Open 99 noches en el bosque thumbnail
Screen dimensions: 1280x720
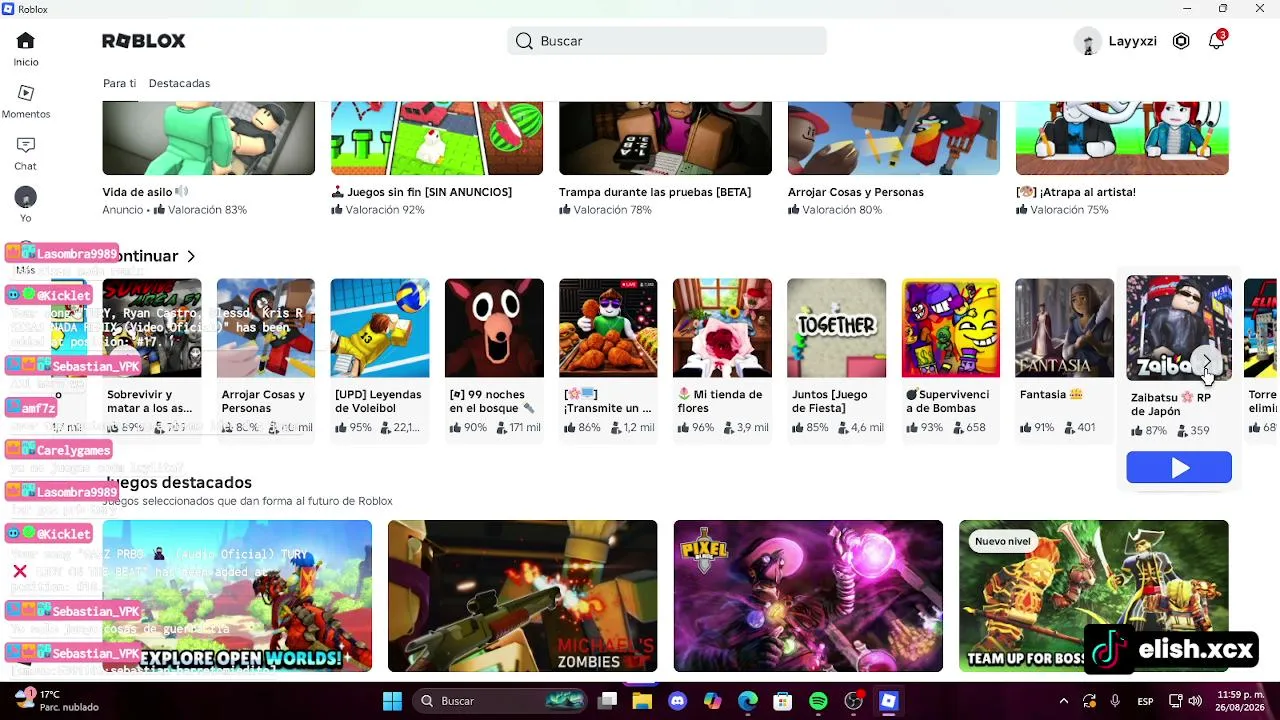(494, 328)
